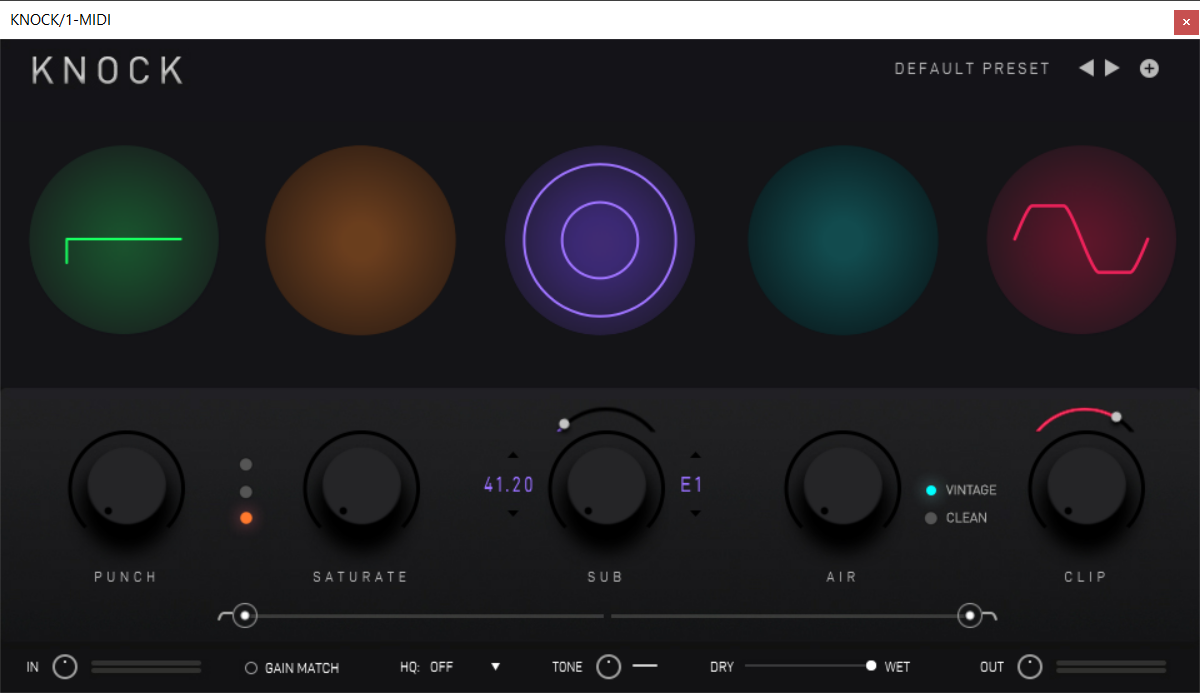Click the In gain knob

tap(65, 667)
